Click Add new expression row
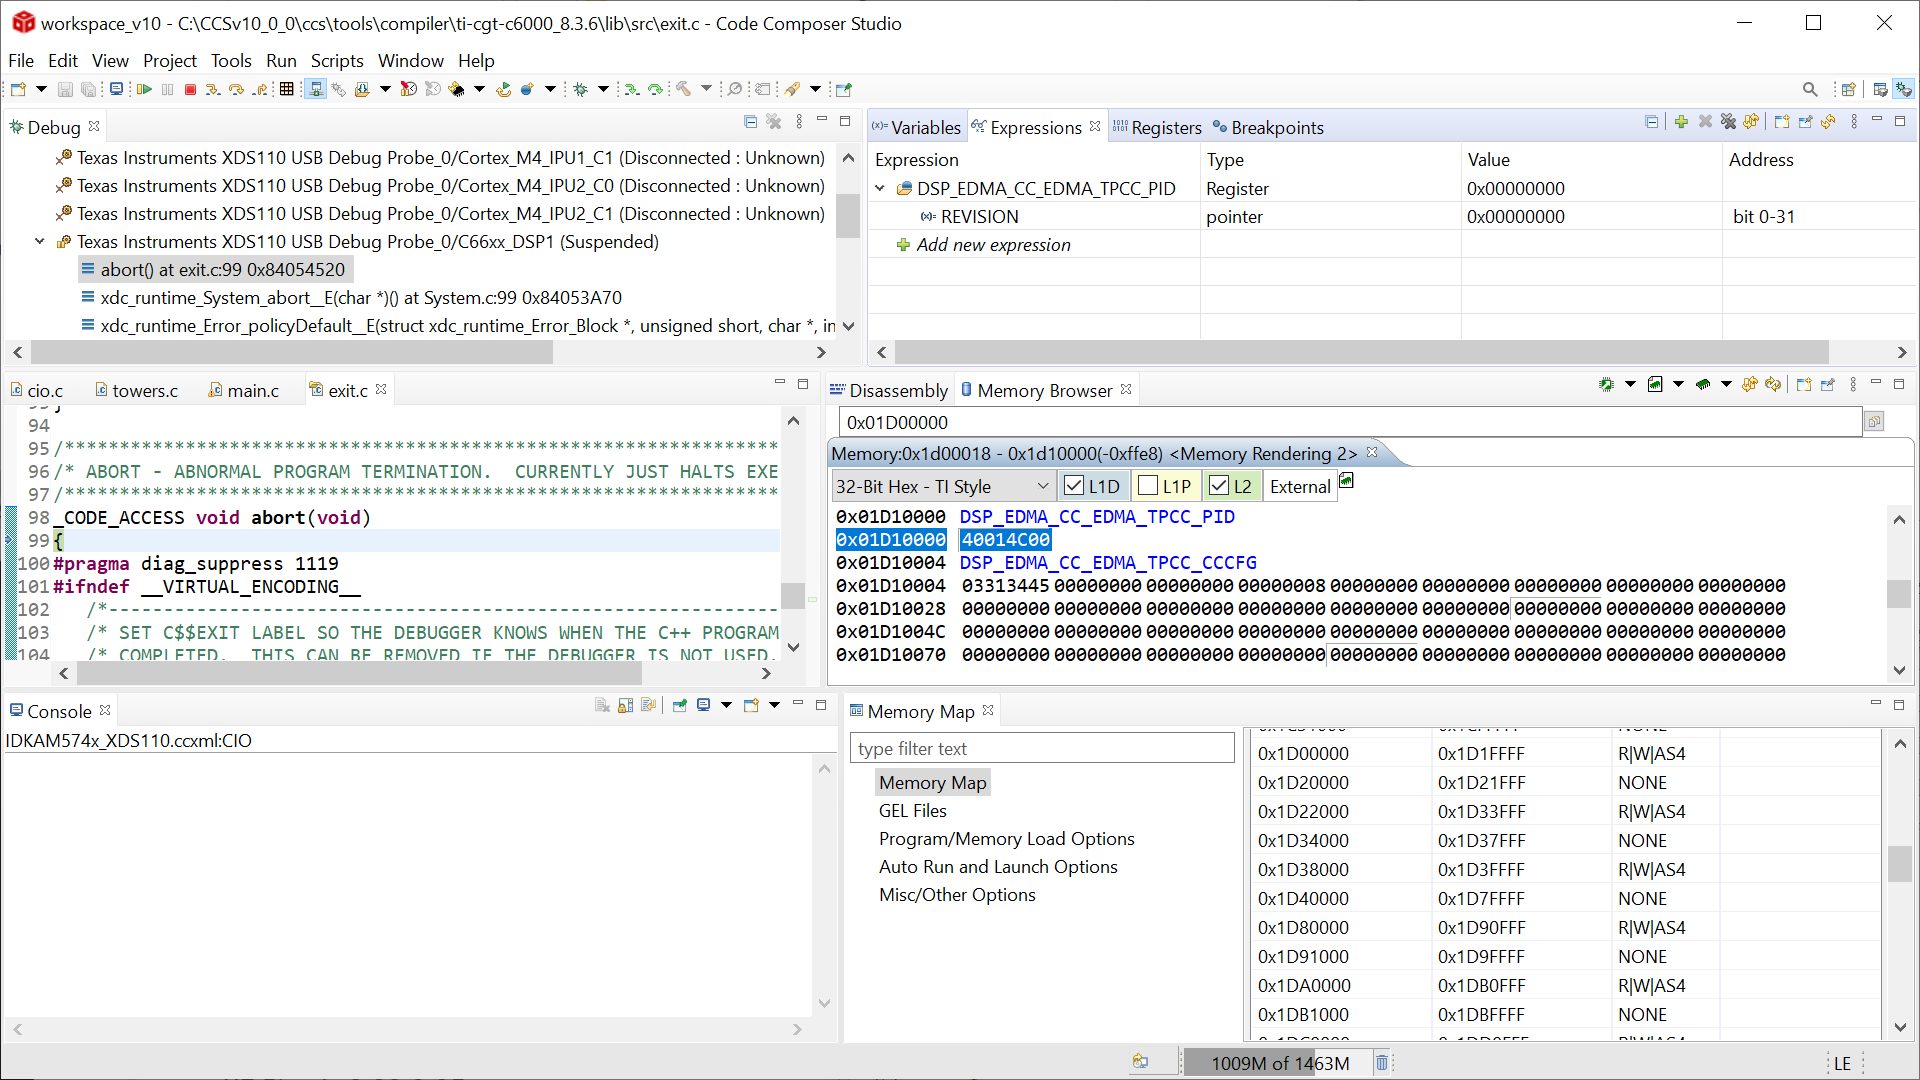The width and height of the screenshot is (1920, 1080). pos(993,245)
